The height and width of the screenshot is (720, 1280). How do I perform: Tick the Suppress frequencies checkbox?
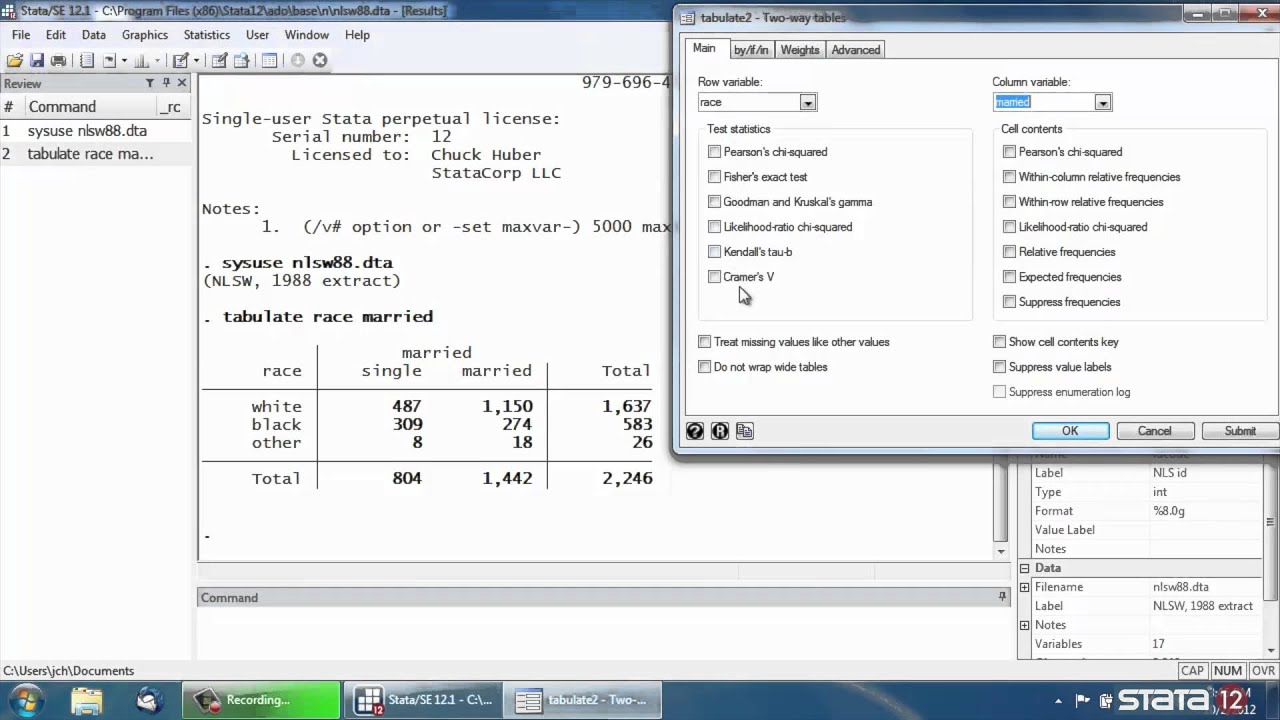coord(1009,302)
